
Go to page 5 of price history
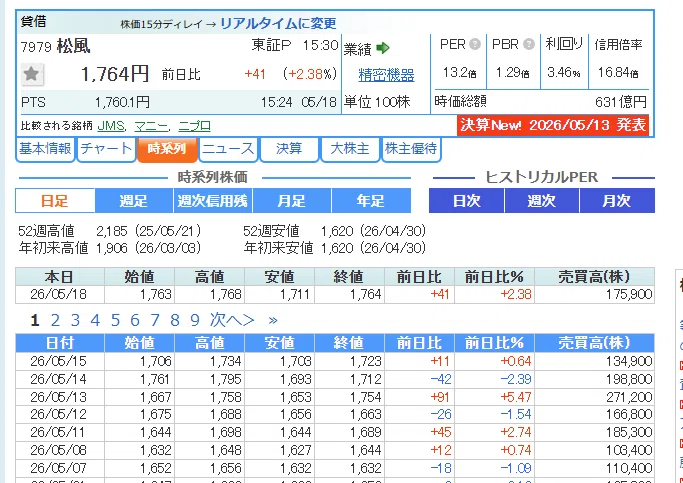115,321
